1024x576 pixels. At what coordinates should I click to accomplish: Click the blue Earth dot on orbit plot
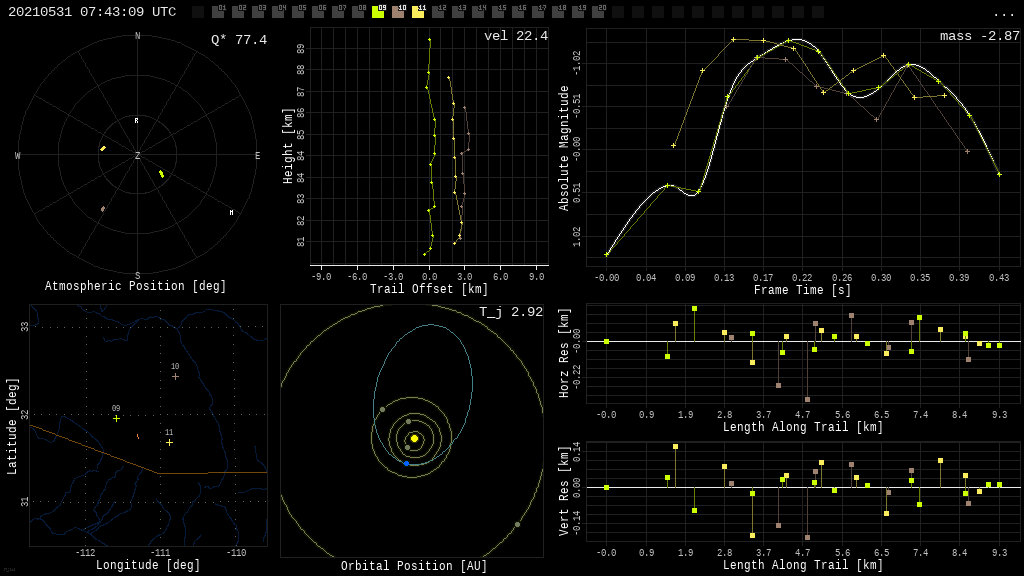[x=406, y=463]
